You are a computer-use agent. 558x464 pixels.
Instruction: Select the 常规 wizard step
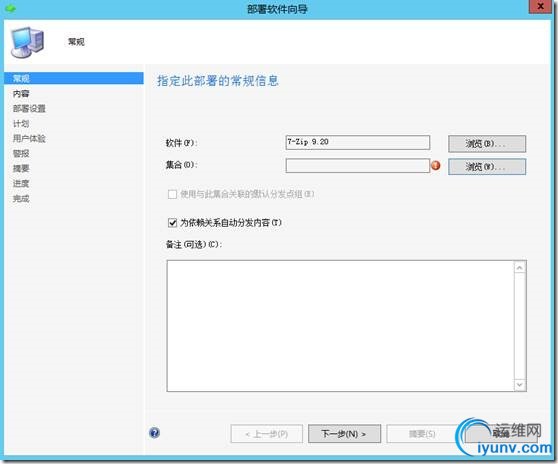(74, 78)
